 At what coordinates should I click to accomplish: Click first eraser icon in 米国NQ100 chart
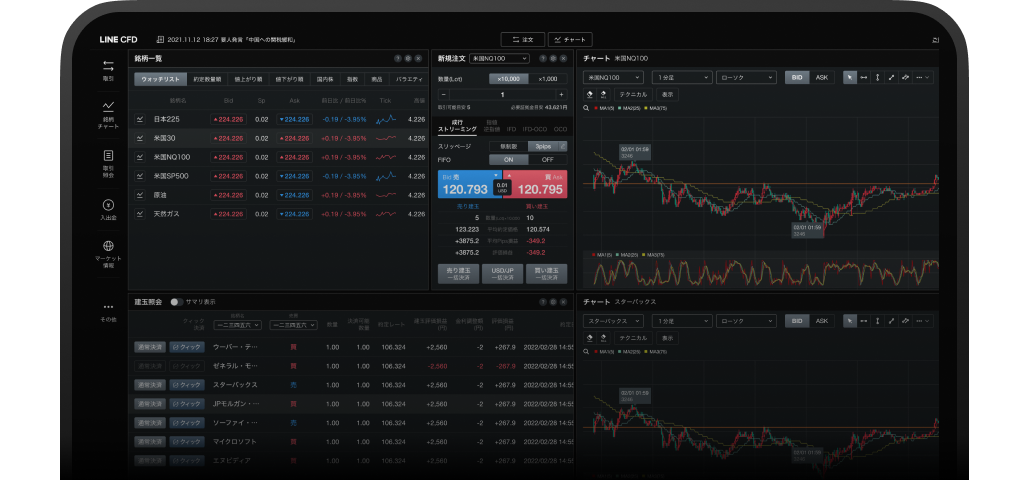tap(590, 95)
